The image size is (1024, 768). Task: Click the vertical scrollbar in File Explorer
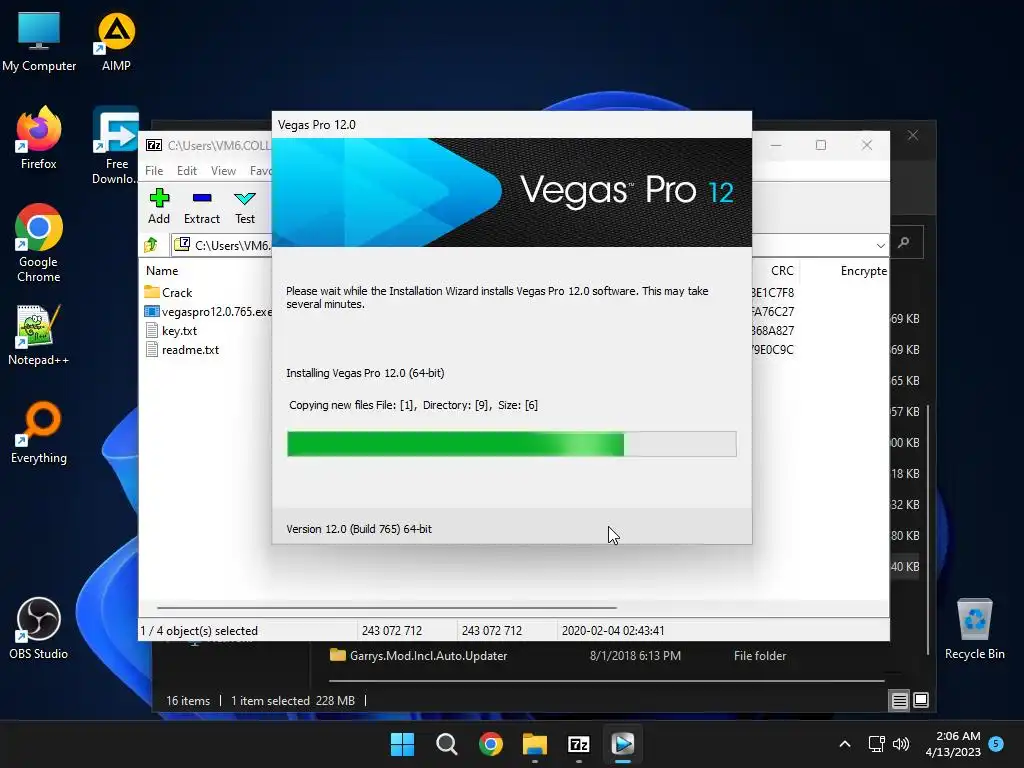(927, 529)
